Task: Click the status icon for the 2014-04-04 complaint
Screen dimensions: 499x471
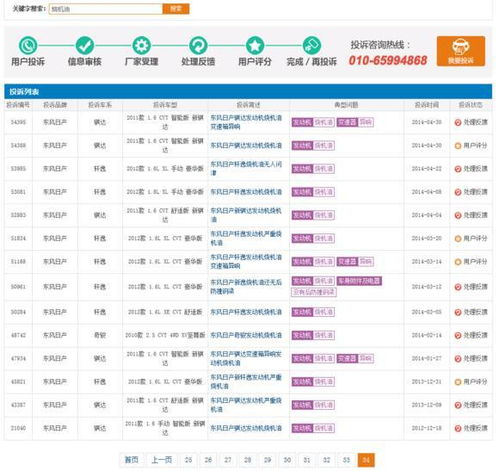Action: [458, 215]
